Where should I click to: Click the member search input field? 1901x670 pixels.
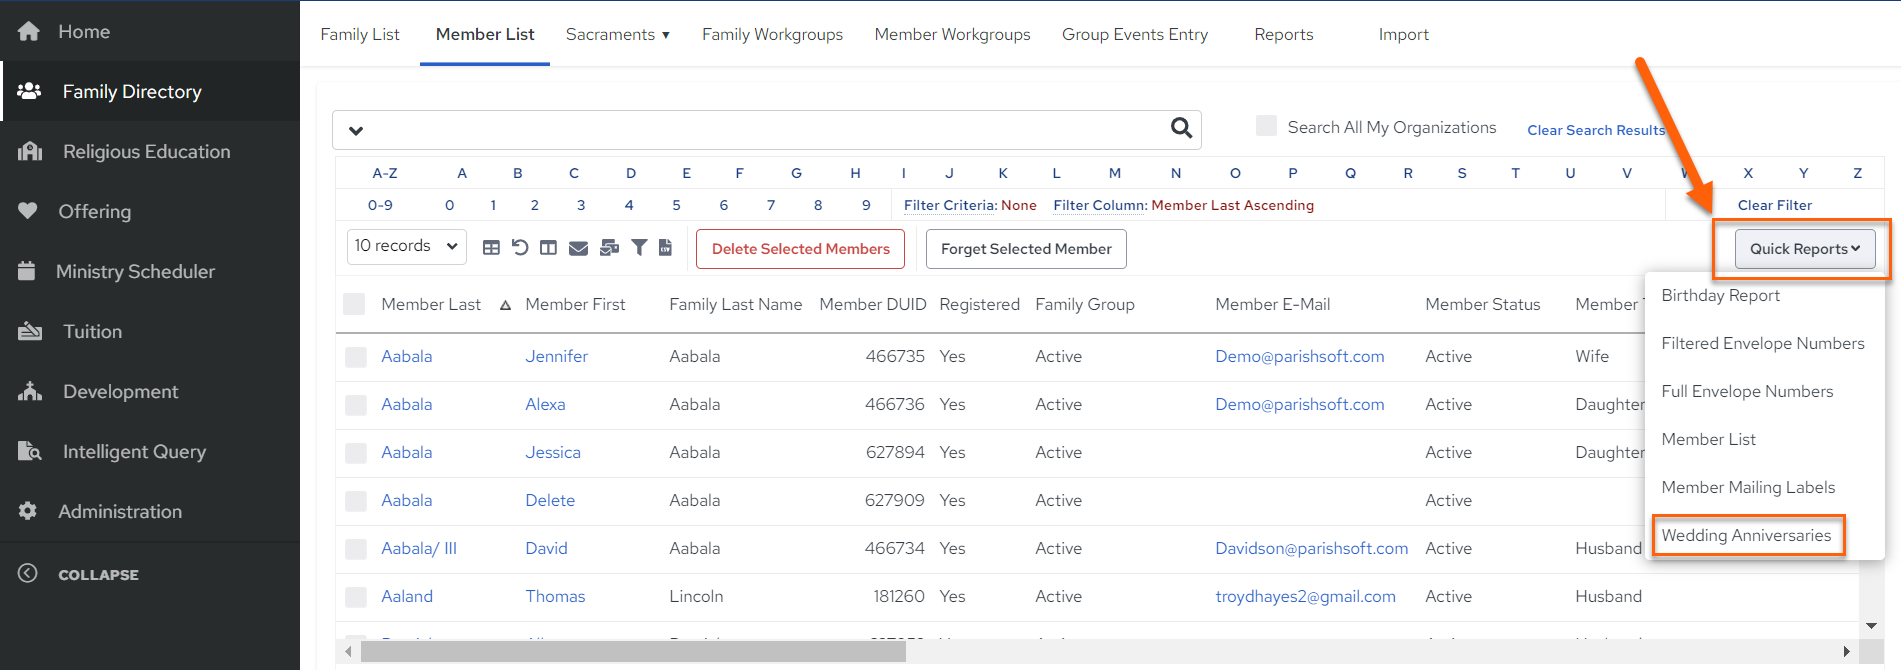pos(765,130)
